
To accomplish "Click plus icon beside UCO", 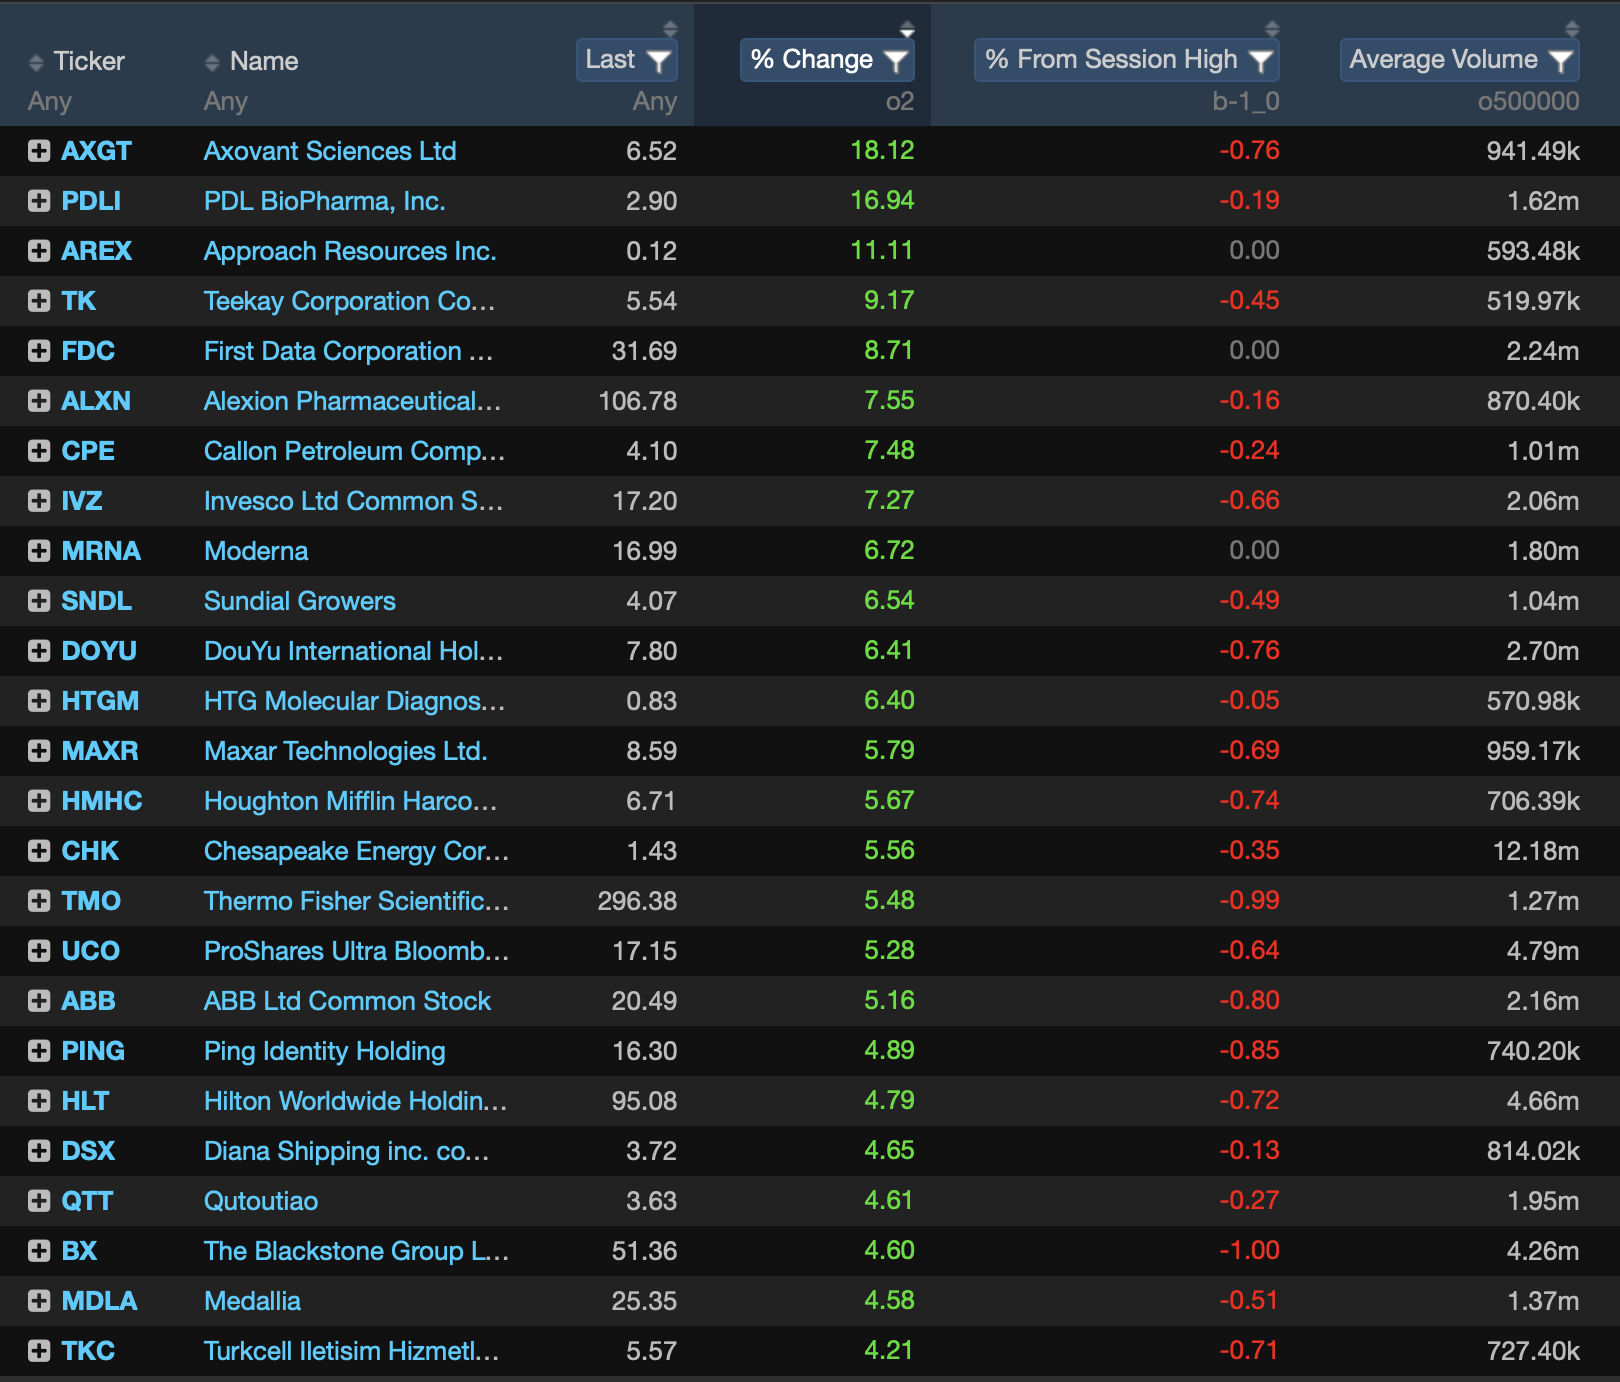I will point(39,951).
